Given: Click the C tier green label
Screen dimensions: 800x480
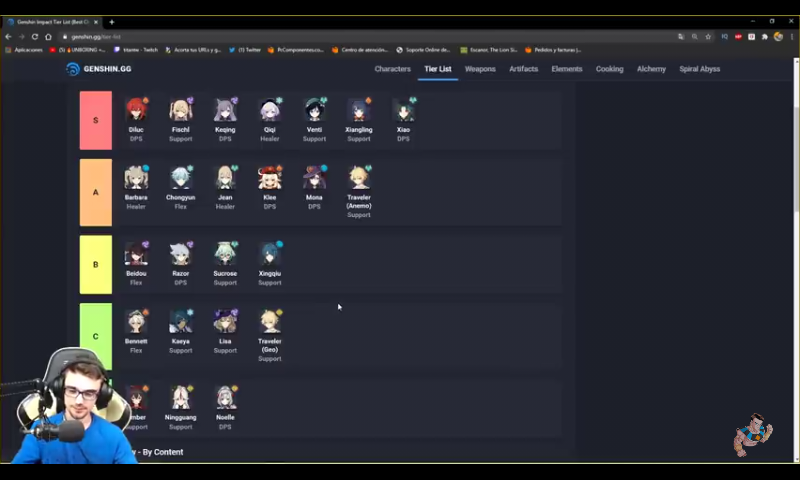Looking at the screenshot, I should (x=96, y=336).
